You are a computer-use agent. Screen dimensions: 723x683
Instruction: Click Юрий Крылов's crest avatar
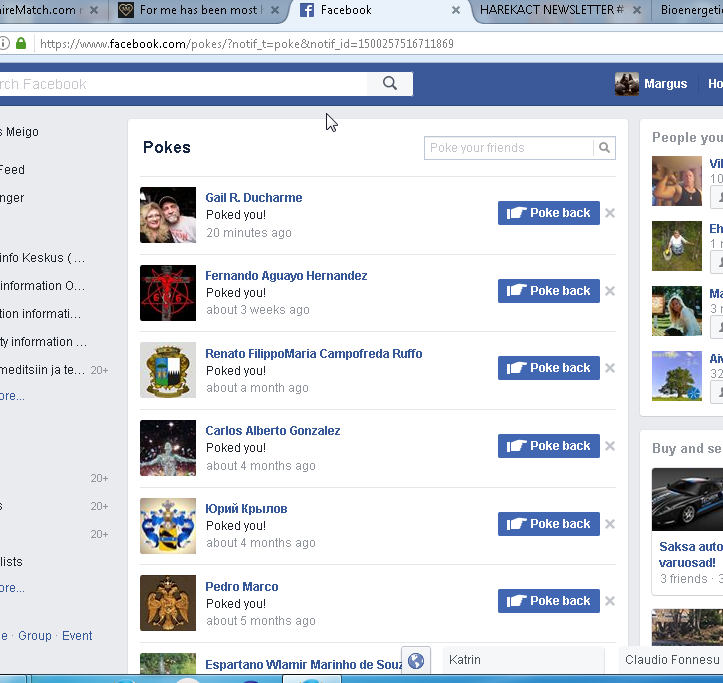click(x=168, y=526)
